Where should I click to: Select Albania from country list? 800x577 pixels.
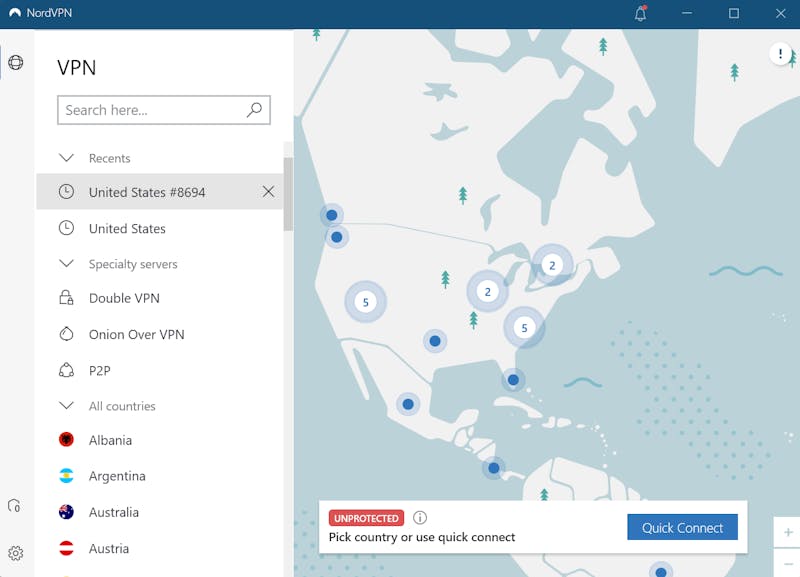point(160,440)
